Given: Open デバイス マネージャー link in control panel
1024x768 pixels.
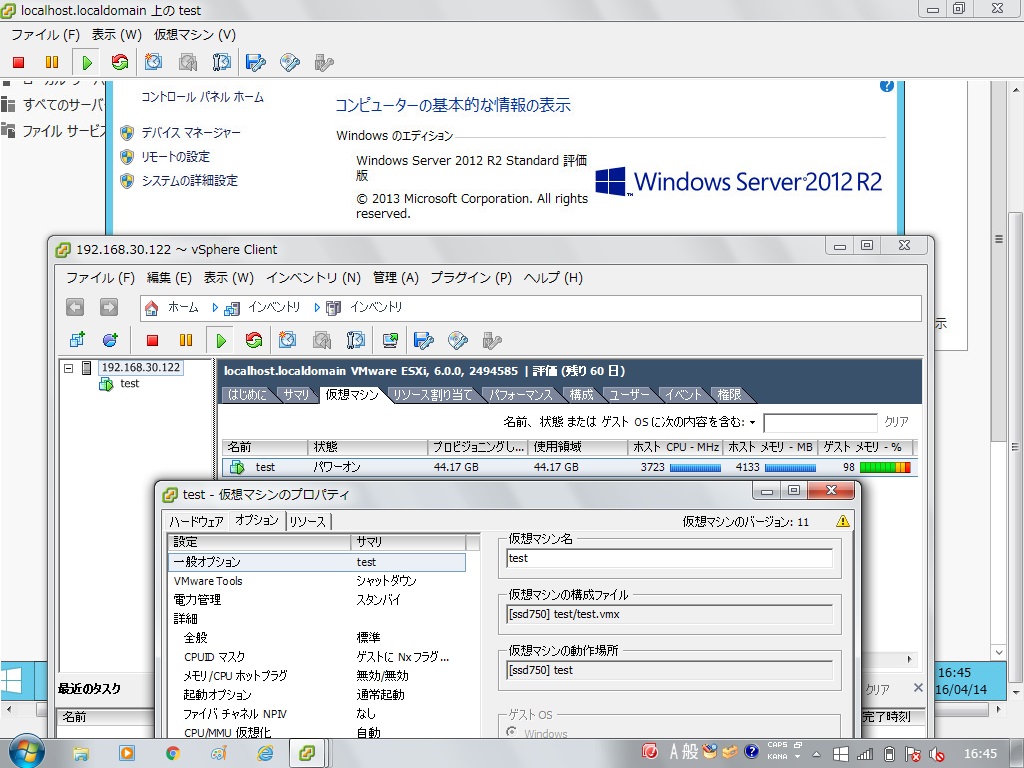Looking at the screenshot, I should click(190, 133).
